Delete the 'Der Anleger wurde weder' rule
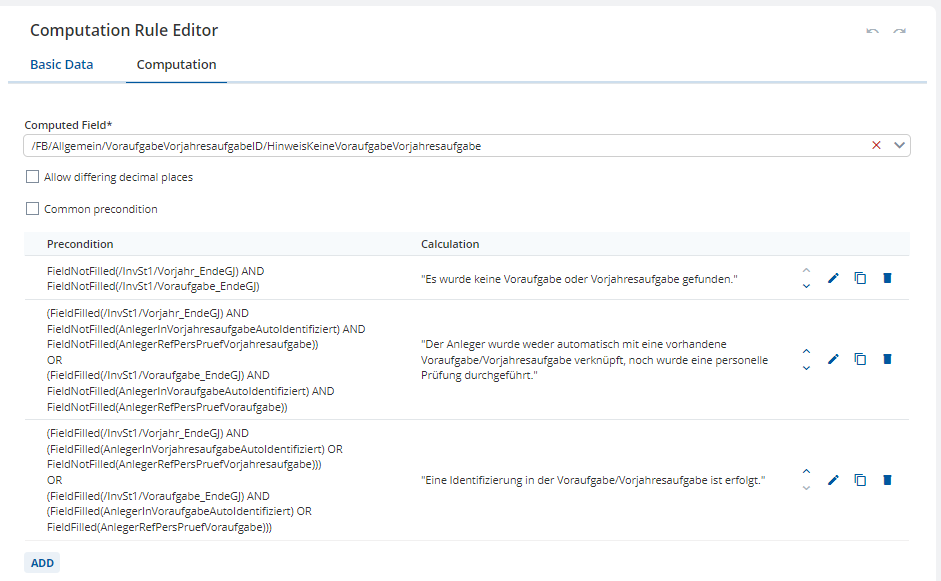941x581 pixels. [x=887, y=359]
